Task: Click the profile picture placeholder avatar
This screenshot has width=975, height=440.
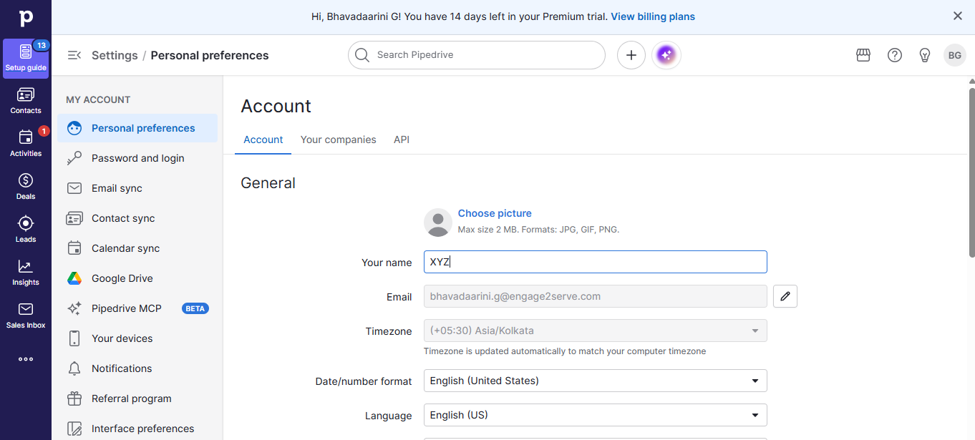Action: tap(438, 222)
